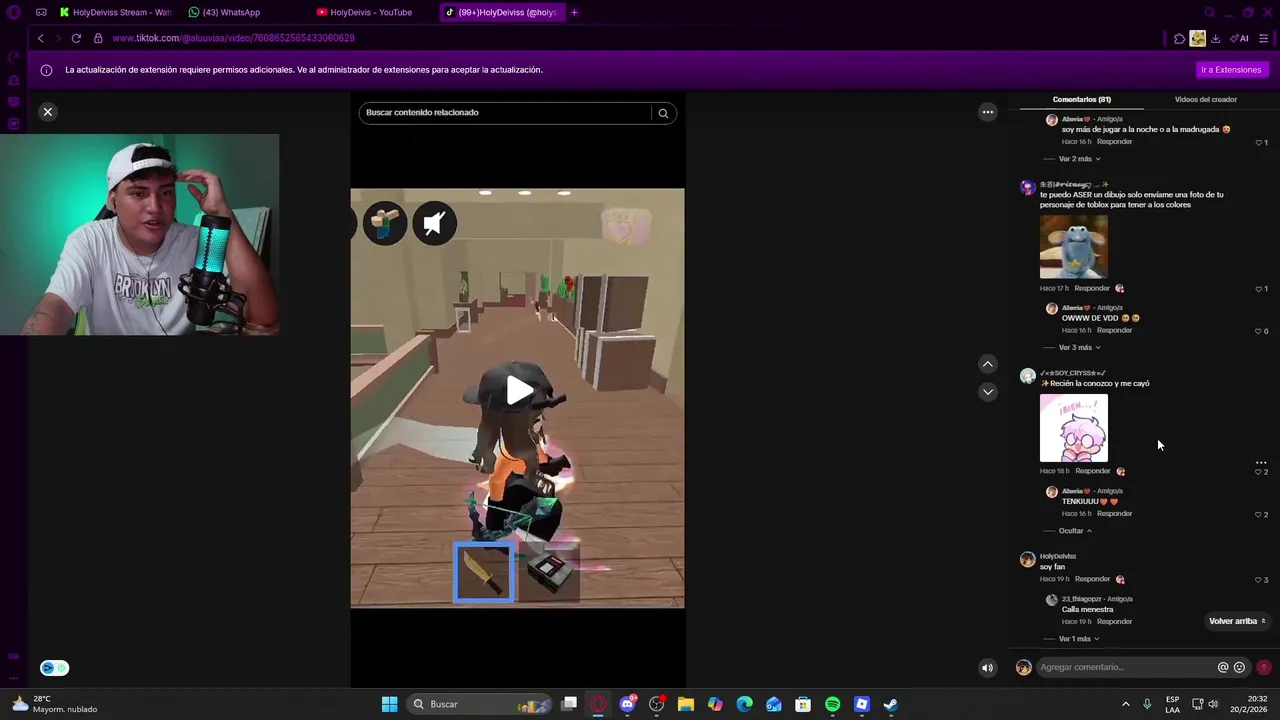
Task: Open the browser AI assistant button
Action: click(x=1239, y=38)
